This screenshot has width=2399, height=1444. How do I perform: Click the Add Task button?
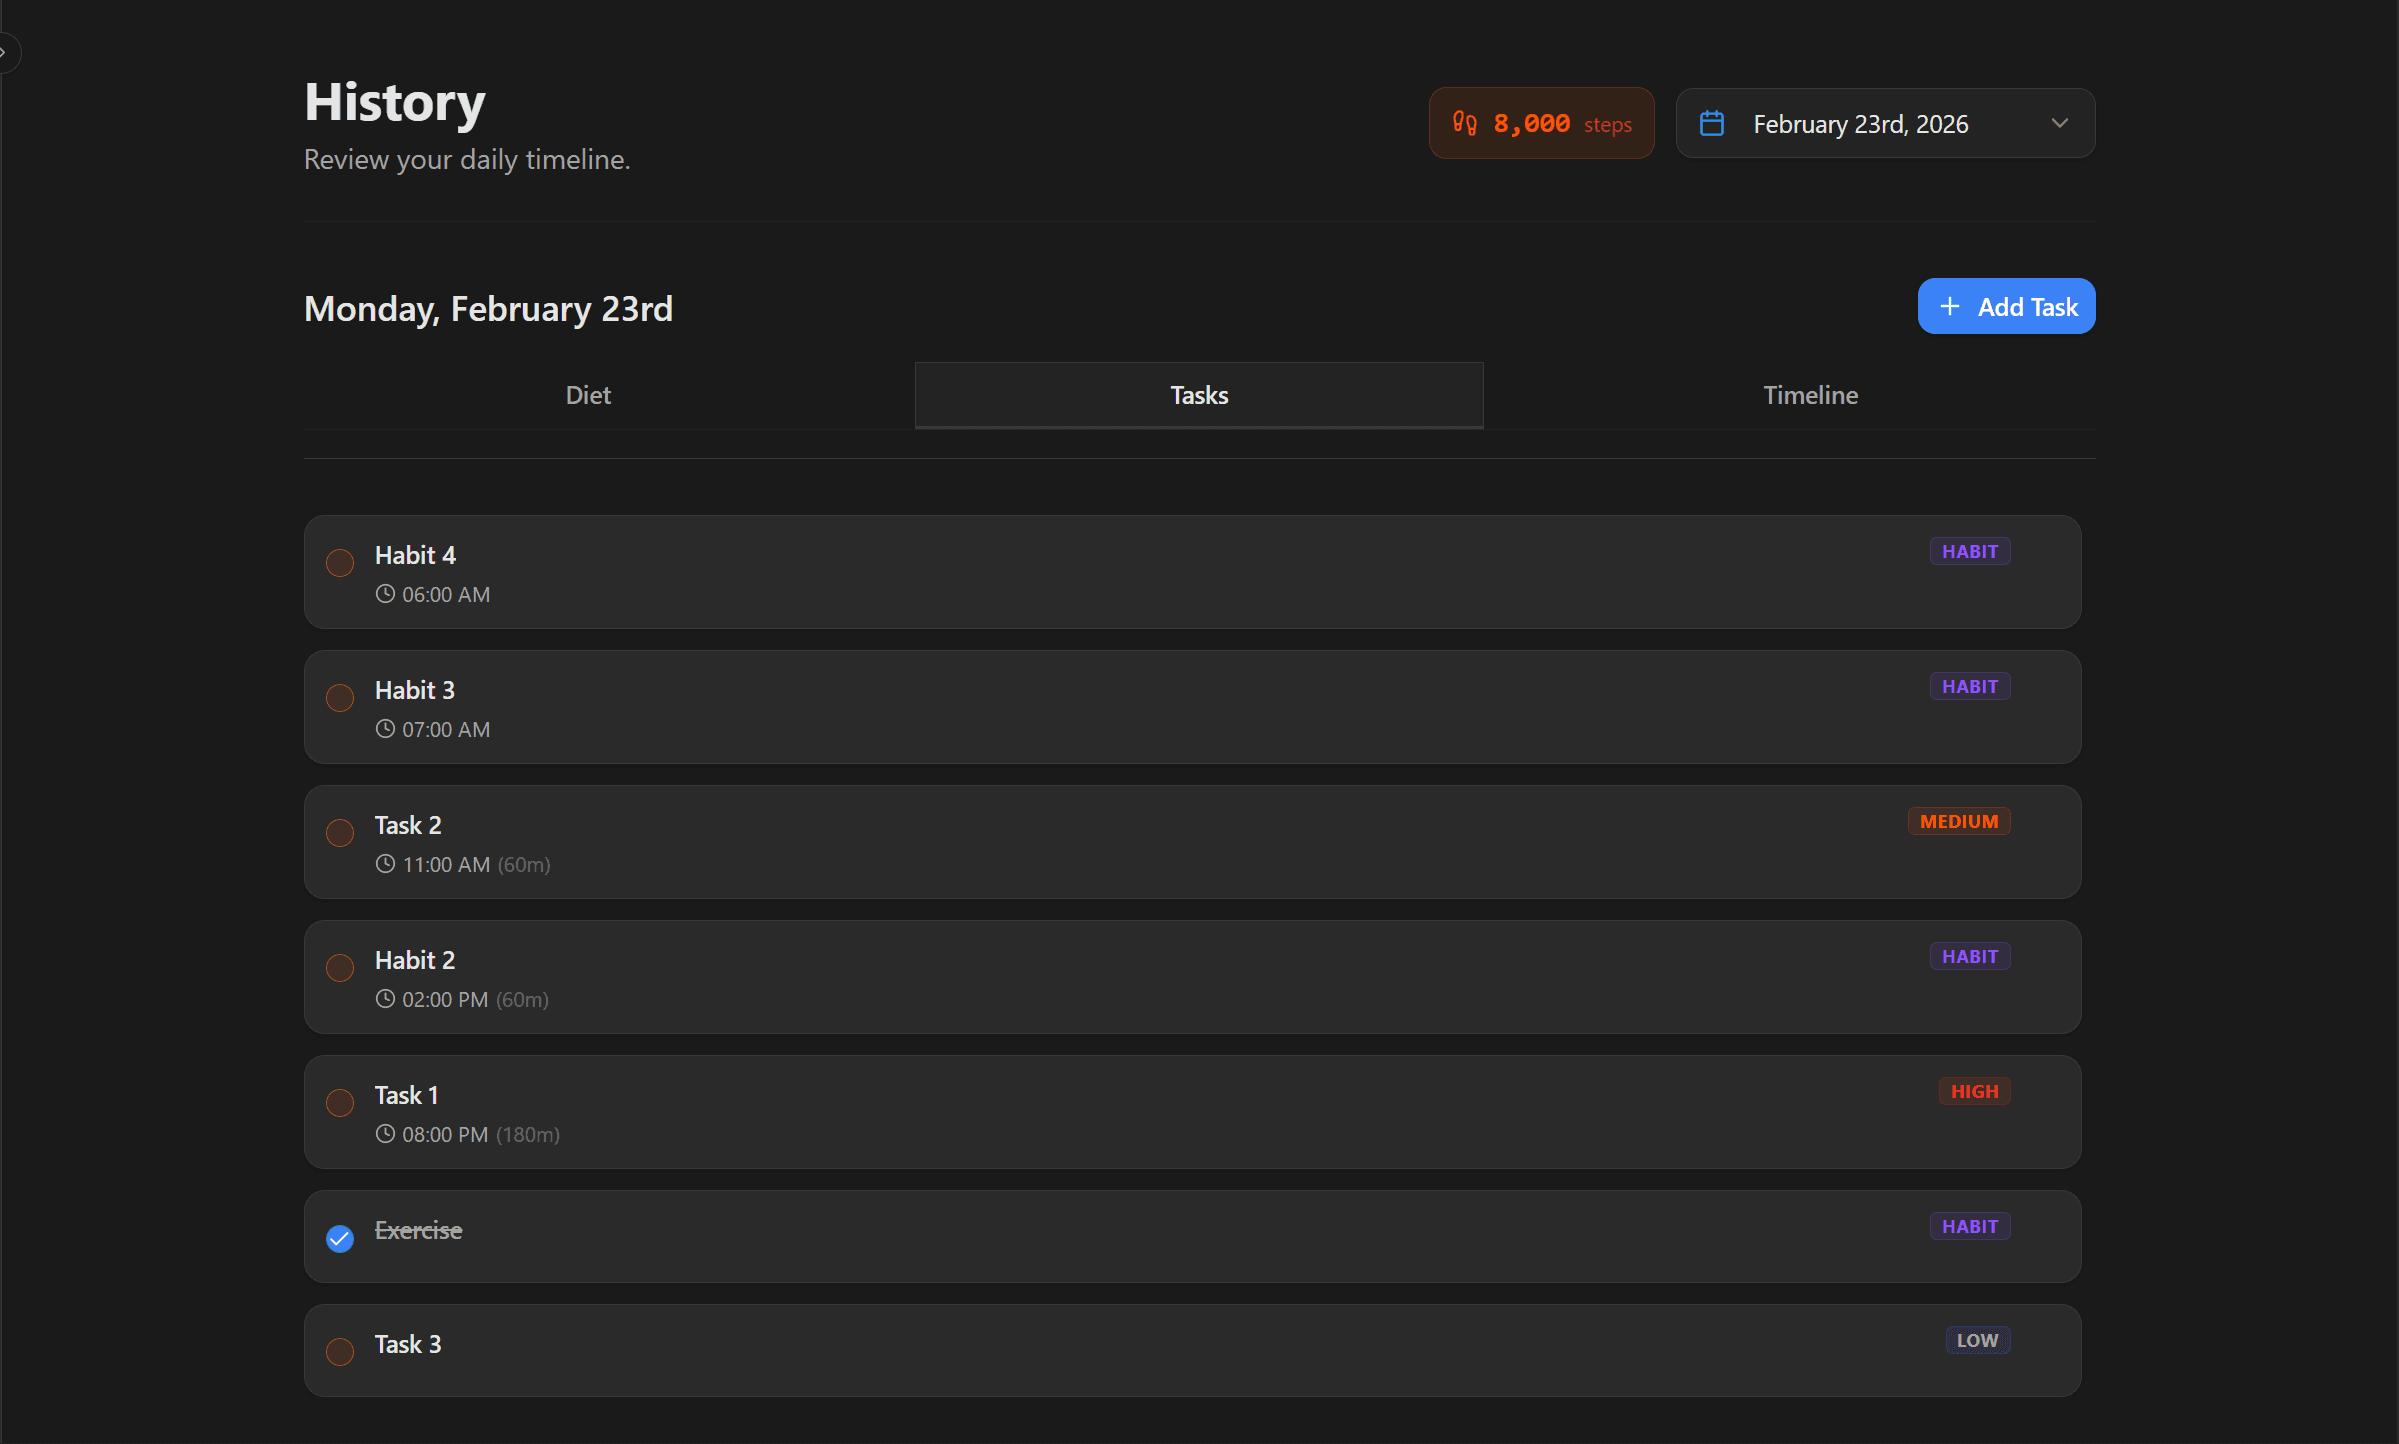pos(2006,306)
